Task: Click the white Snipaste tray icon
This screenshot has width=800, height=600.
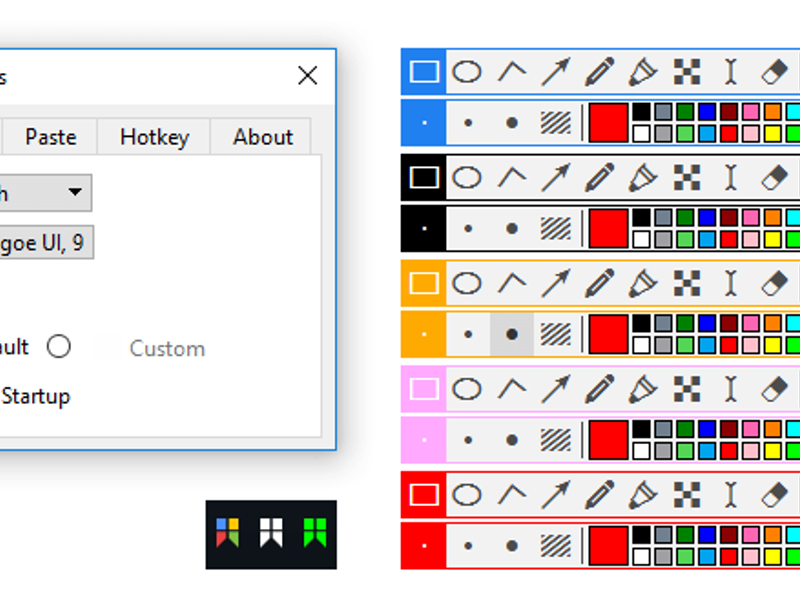Action: click(x=271, y=533)
